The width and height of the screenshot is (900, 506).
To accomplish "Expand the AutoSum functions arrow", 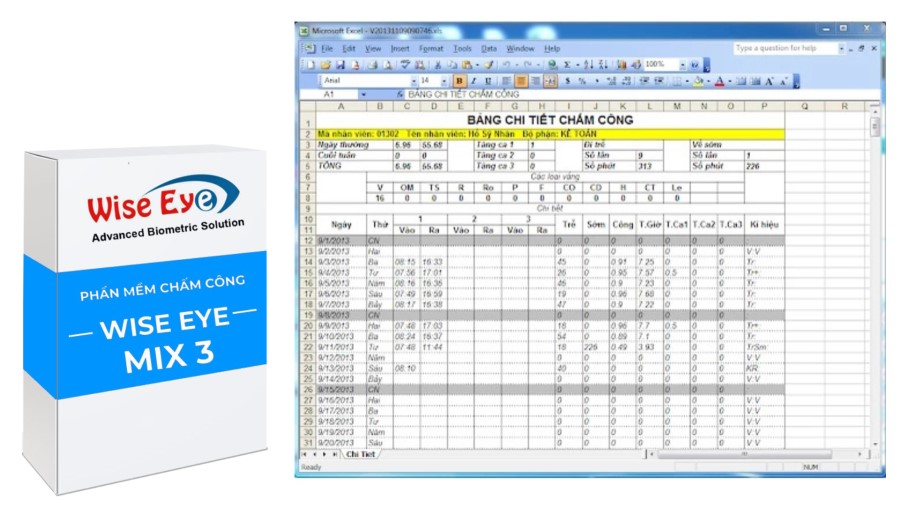I will (577, 65).
